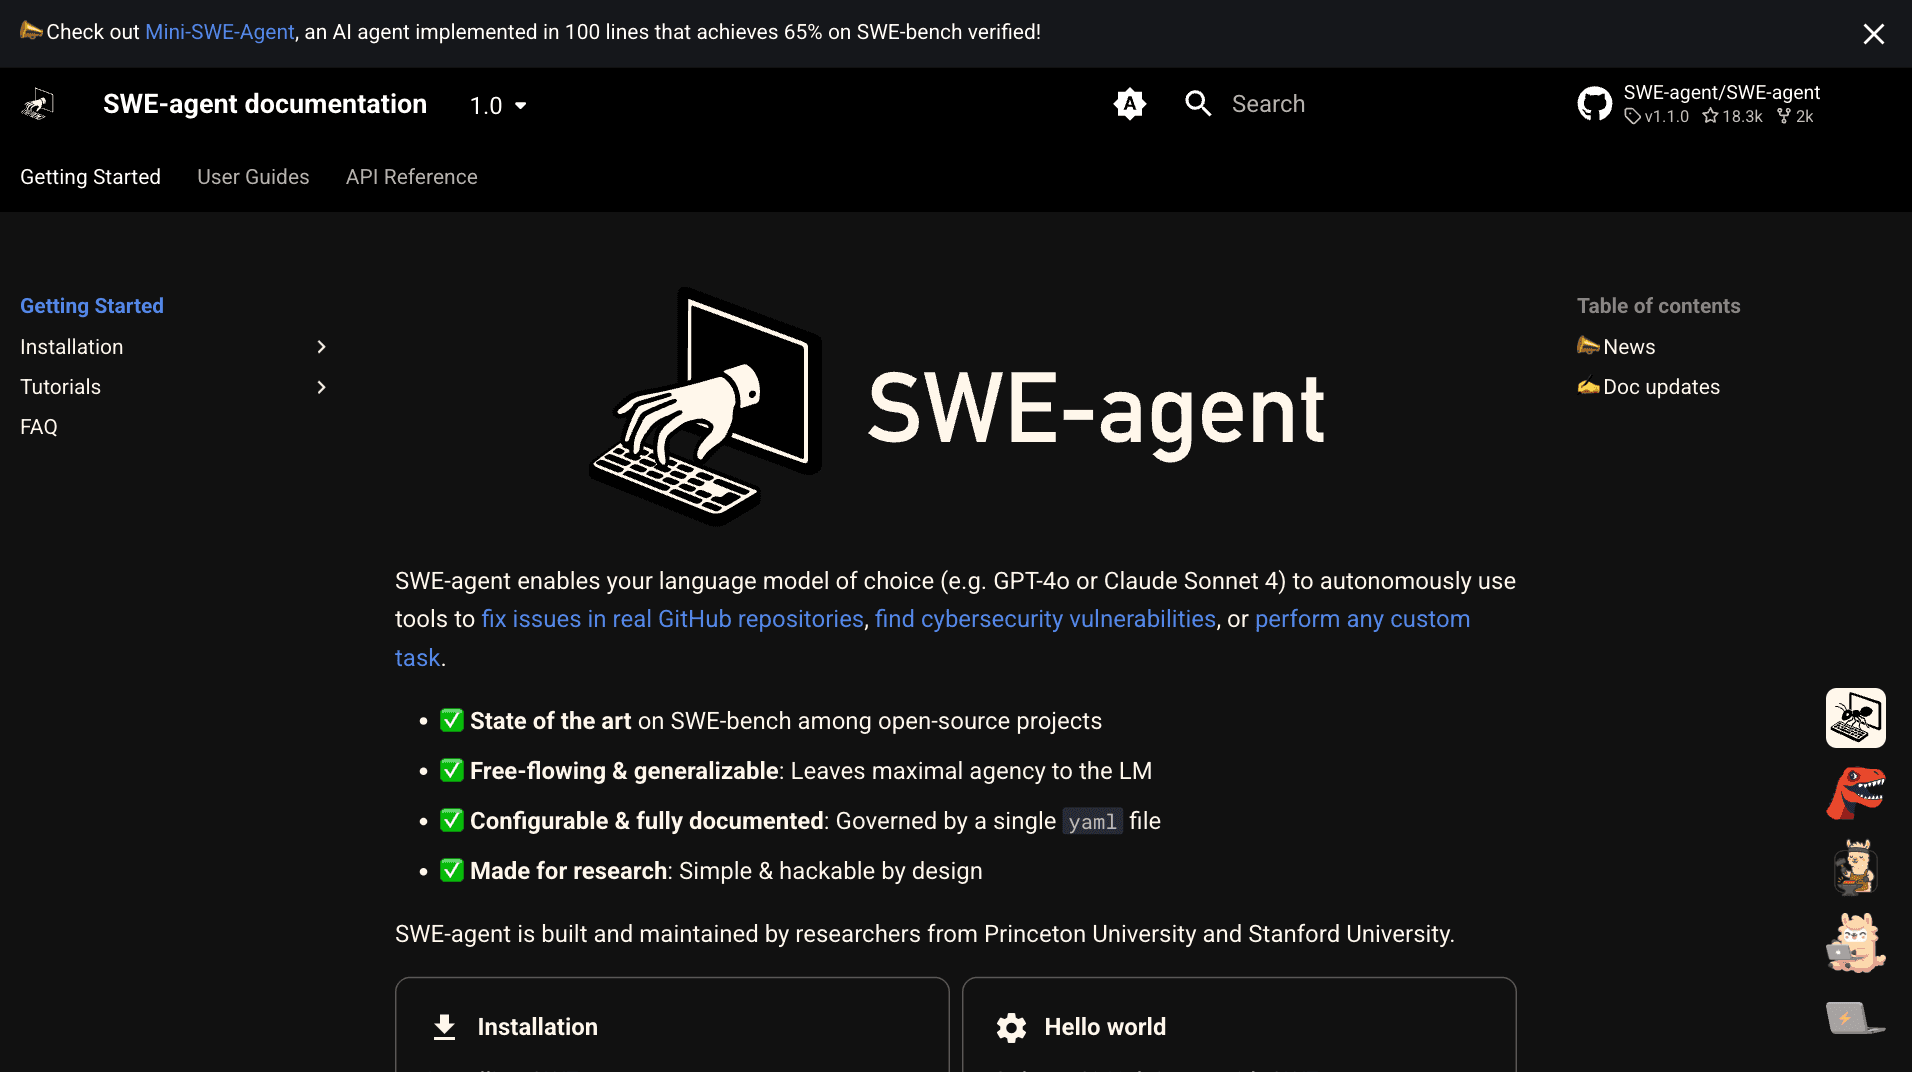Click the viking llama sticker
This screenshot has height=1072, width=1912.
1856,868
